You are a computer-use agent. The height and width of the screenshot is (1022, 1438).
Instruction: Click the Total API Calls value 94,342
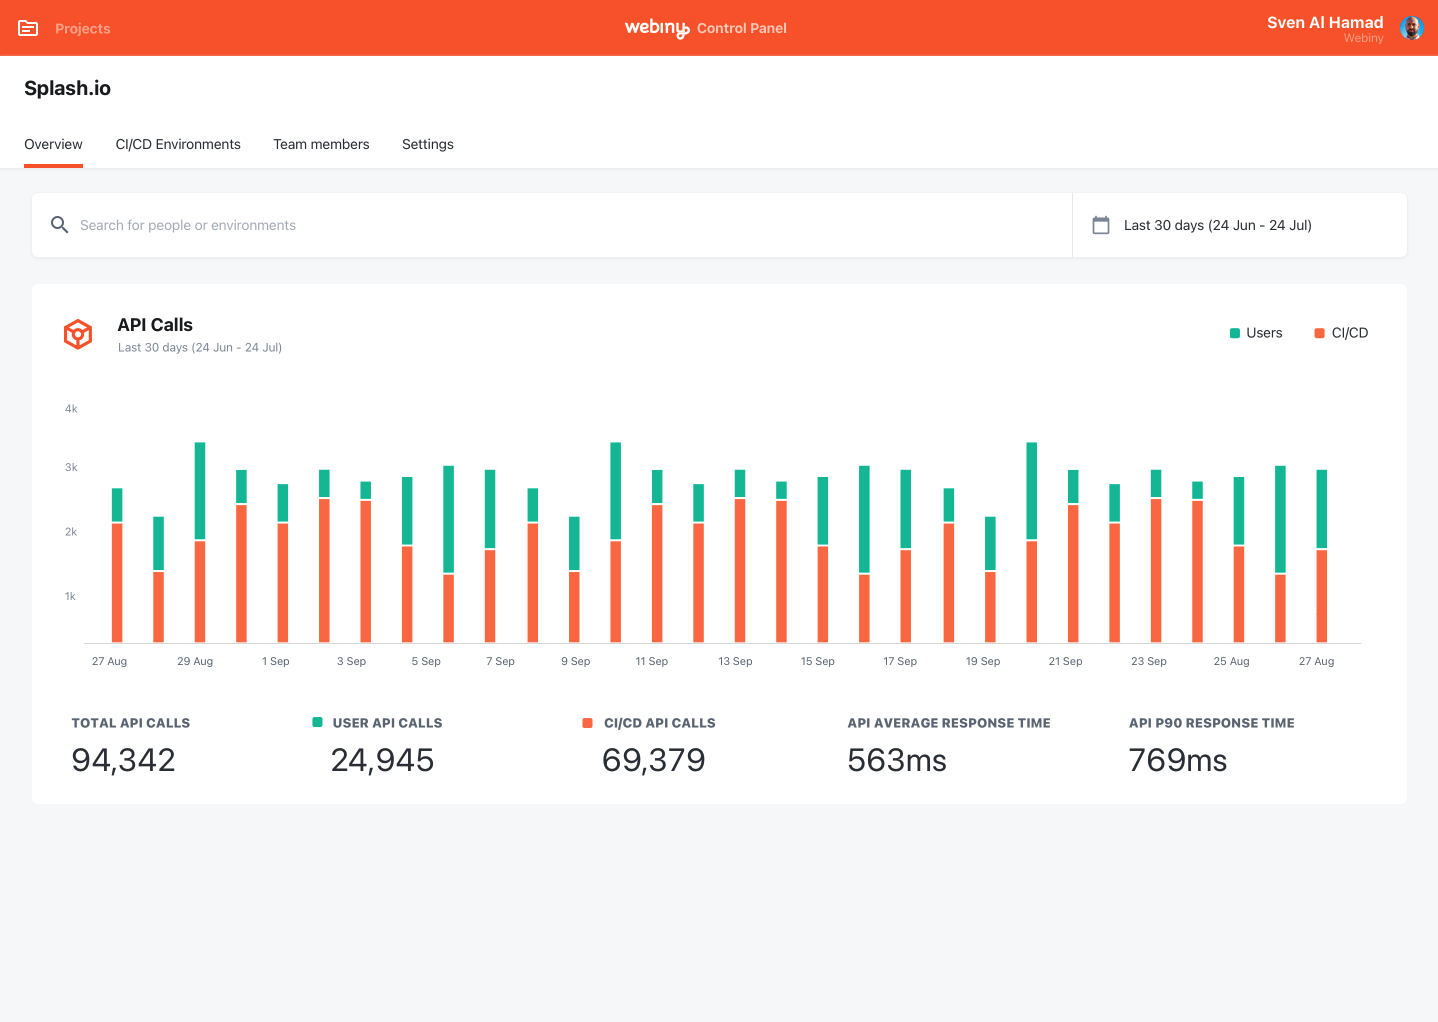[x=123, y=760]
